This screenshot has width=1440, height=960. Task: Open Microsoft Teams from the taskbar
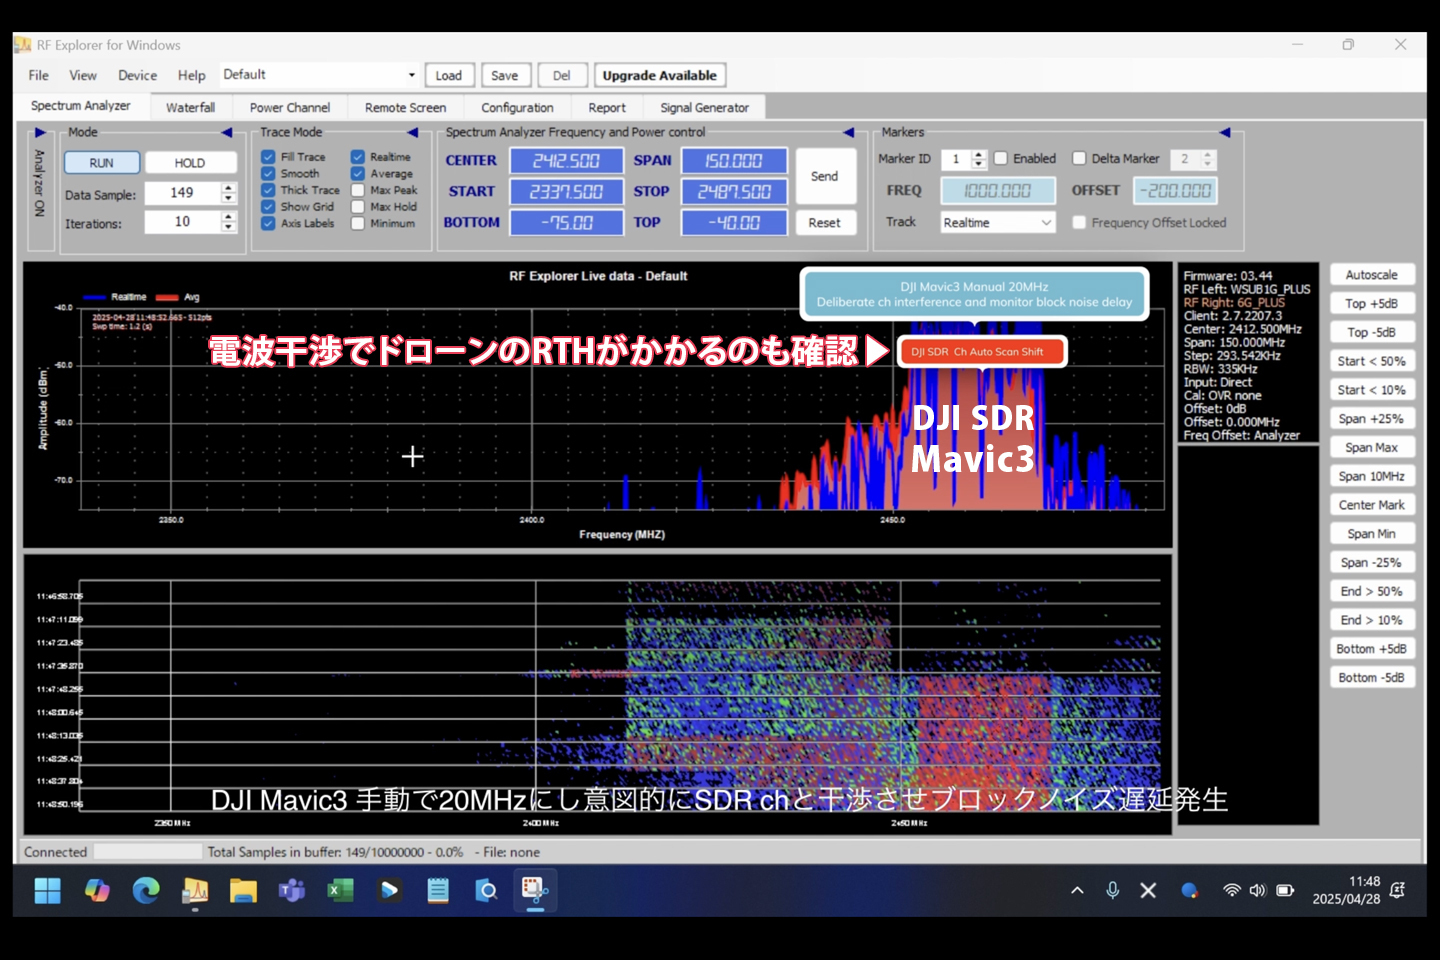[x=291, y=890]
